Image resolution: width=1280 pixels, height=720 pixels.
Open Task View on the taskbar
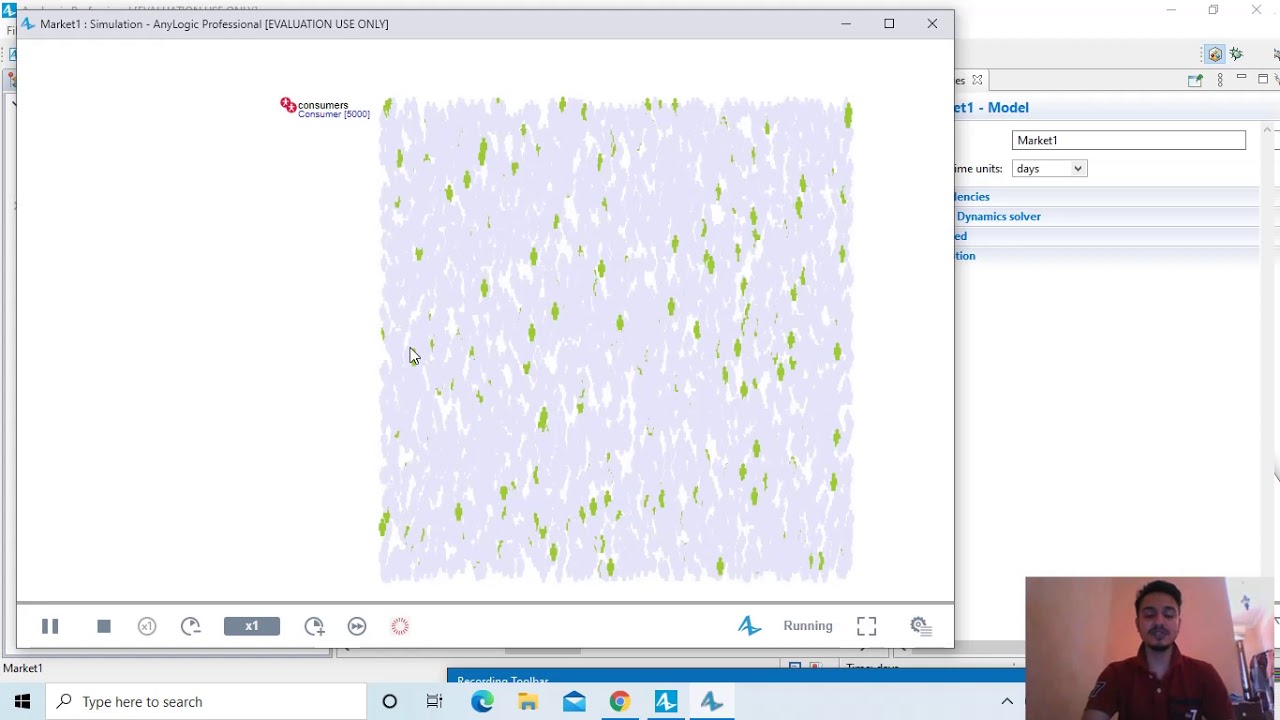tap(435, 702)
